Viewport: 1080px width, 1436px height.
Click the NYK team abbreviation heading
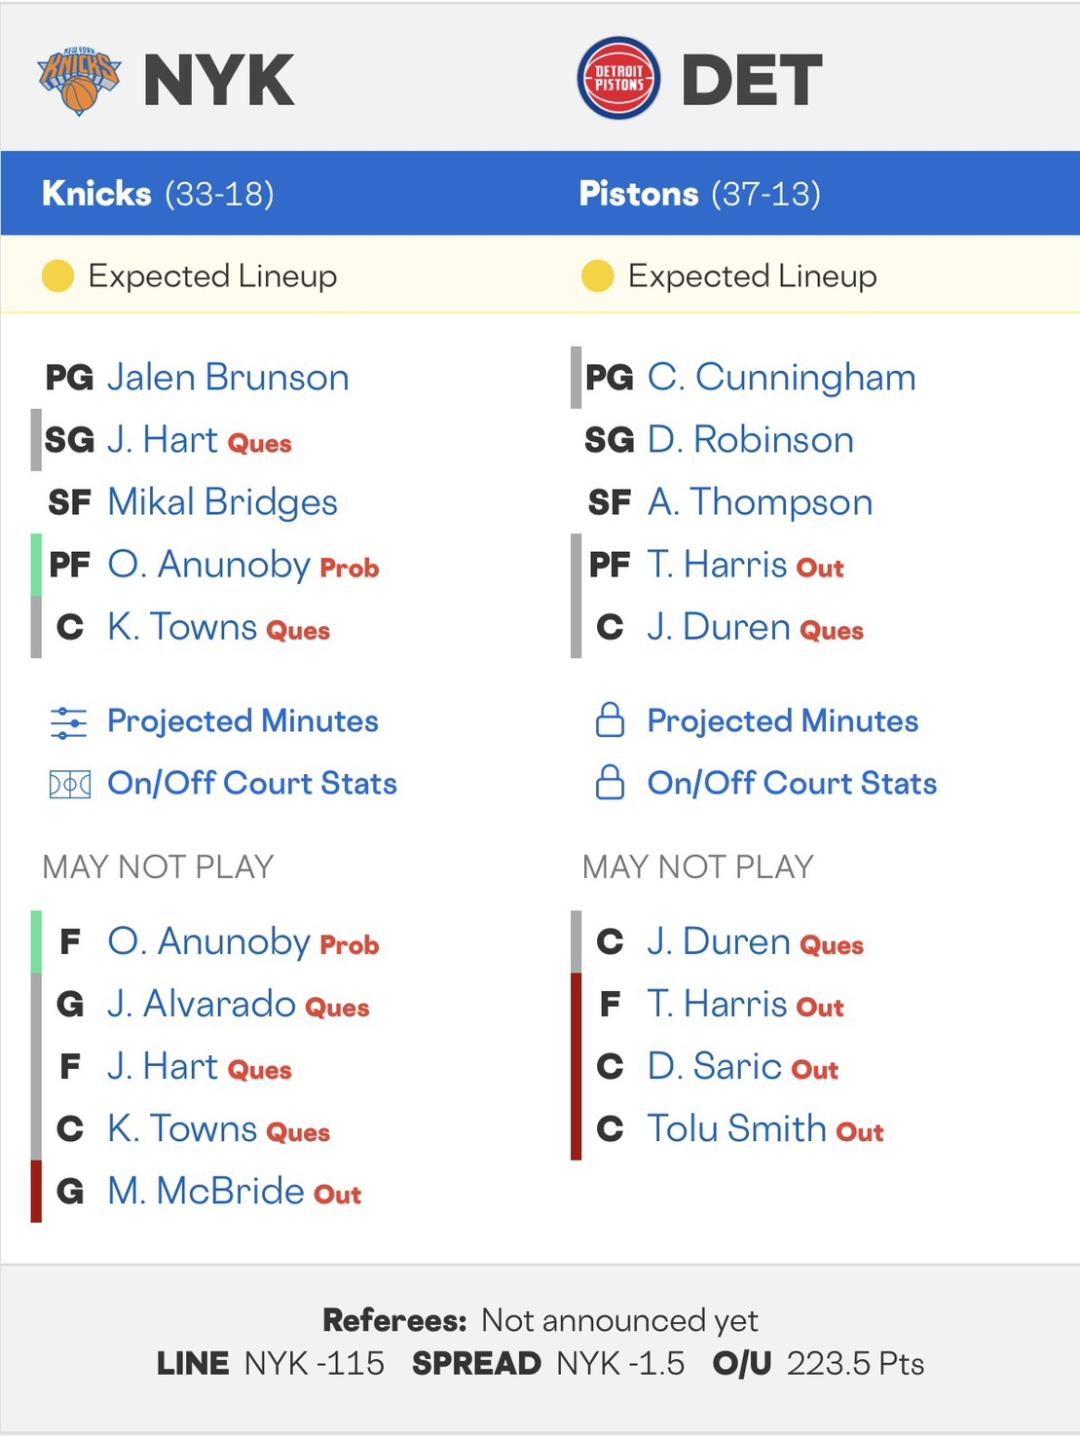219,80
